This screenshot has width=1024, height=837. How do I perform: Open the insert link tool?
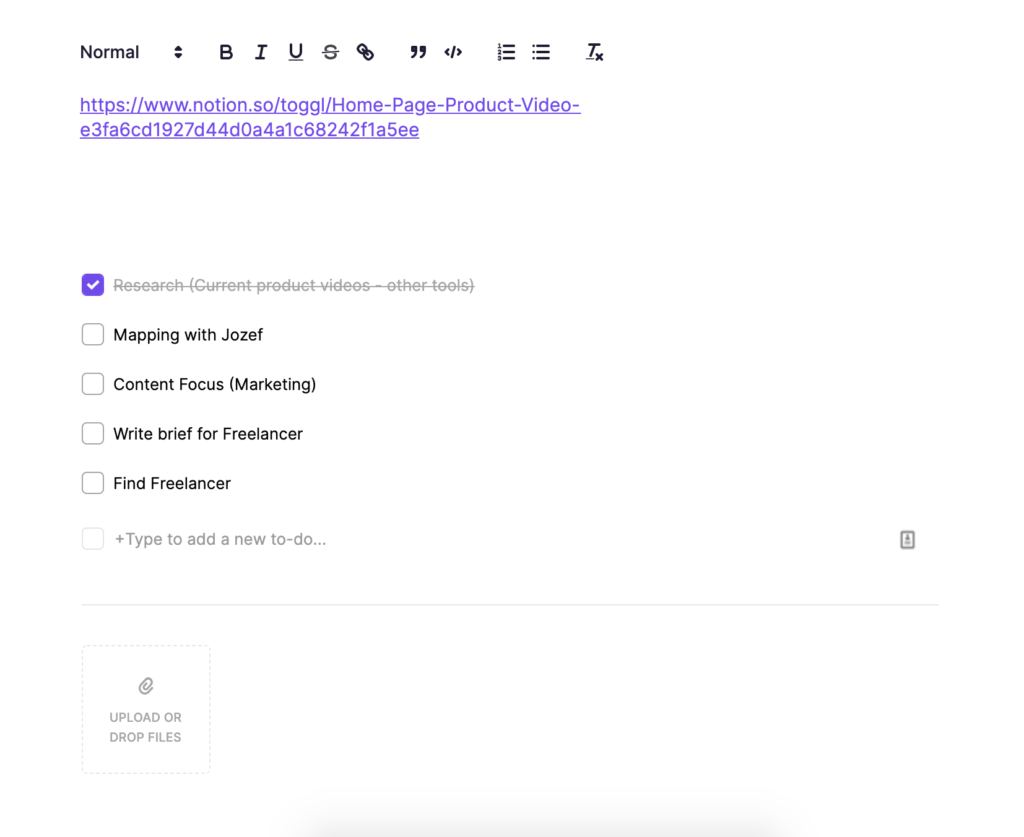click(365, 52)
